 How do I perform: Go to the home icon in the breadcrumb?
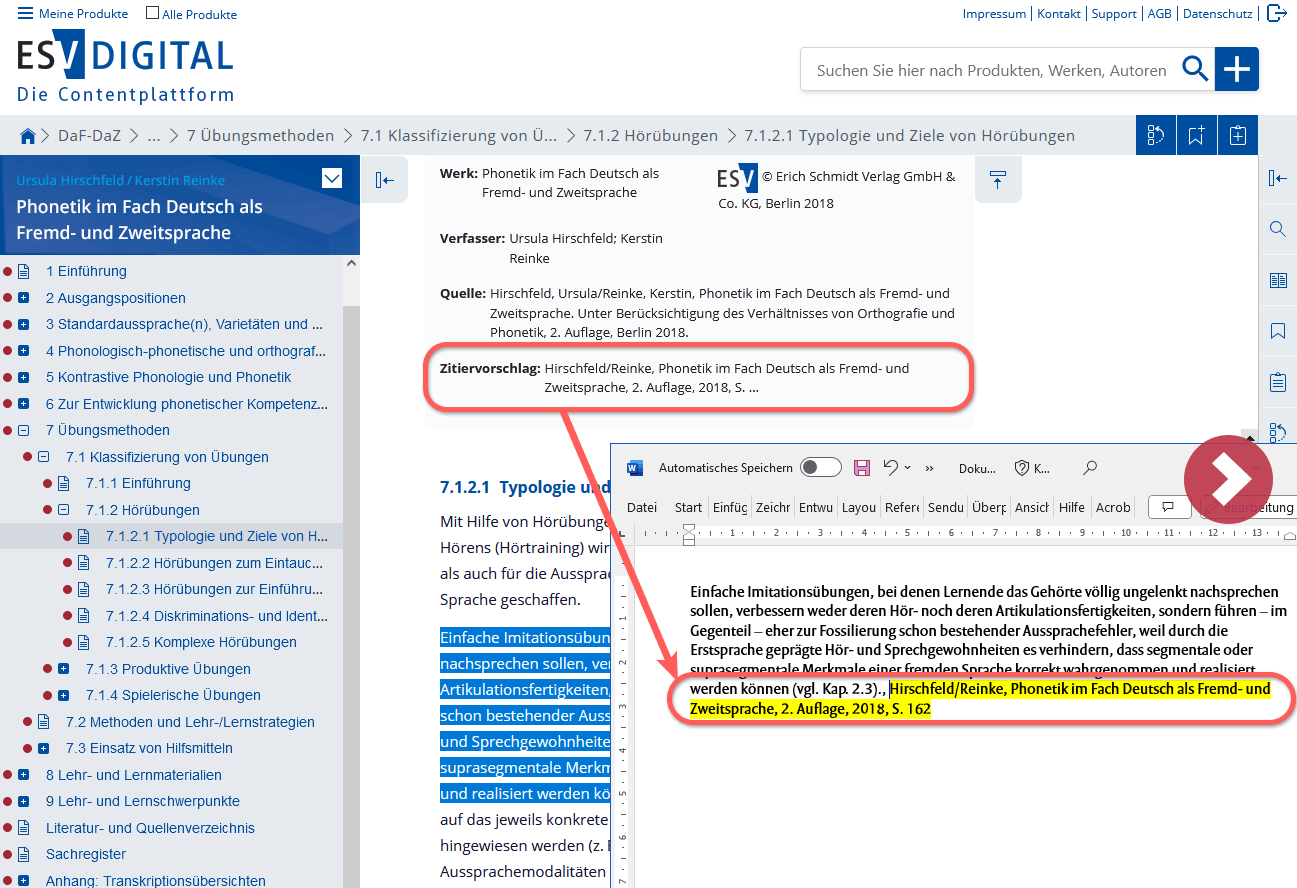tap(28, 135)
